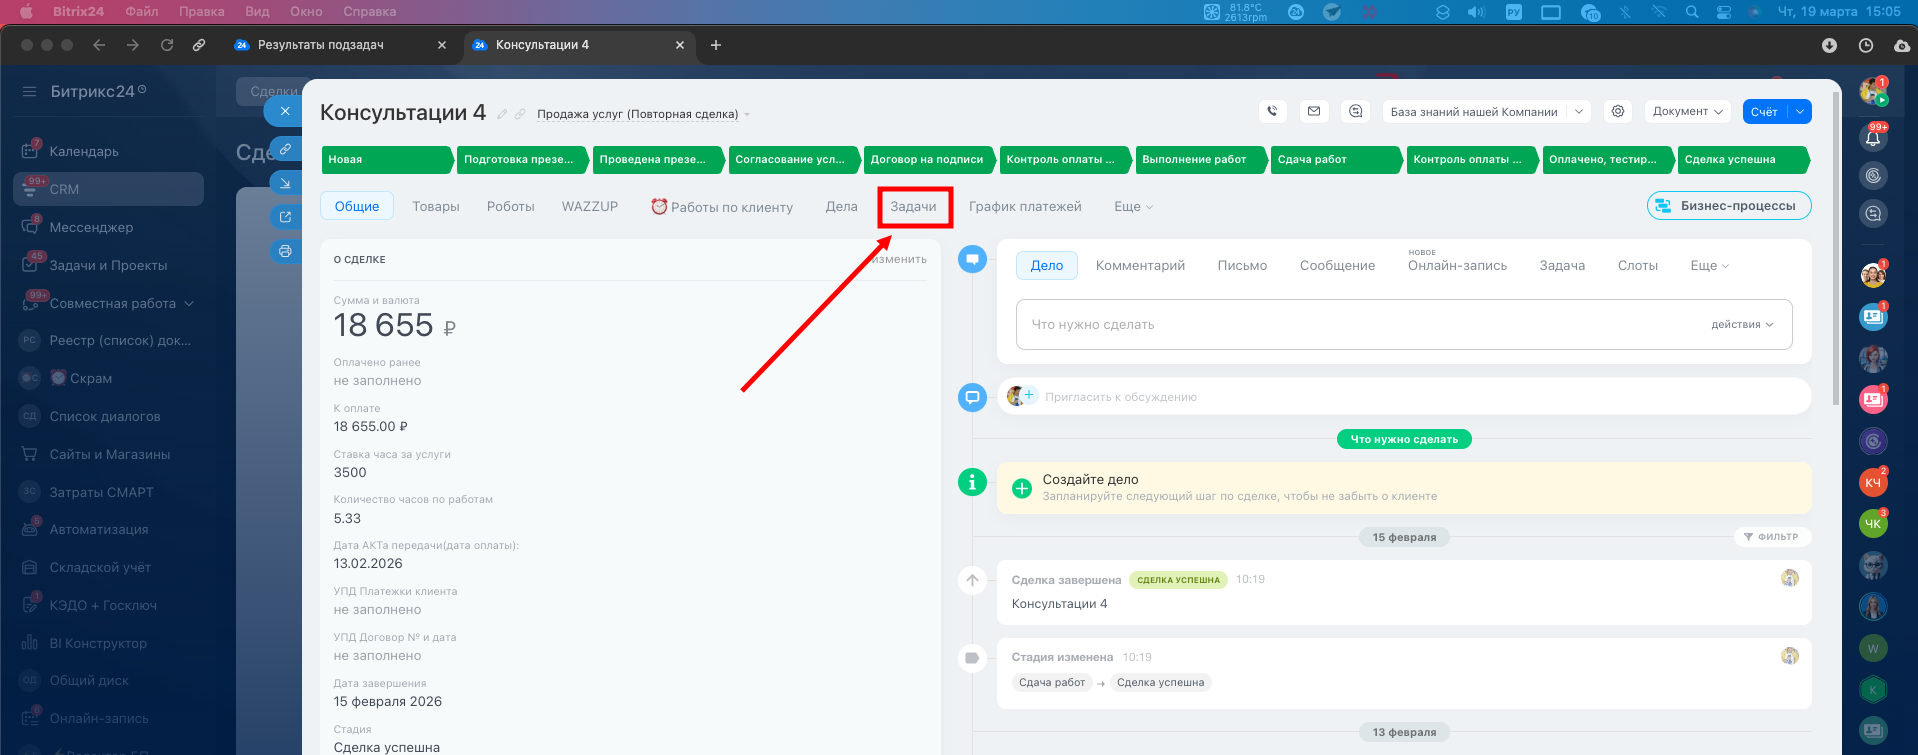Click the downloads icon in browser toolbar

pos(1829,45)
